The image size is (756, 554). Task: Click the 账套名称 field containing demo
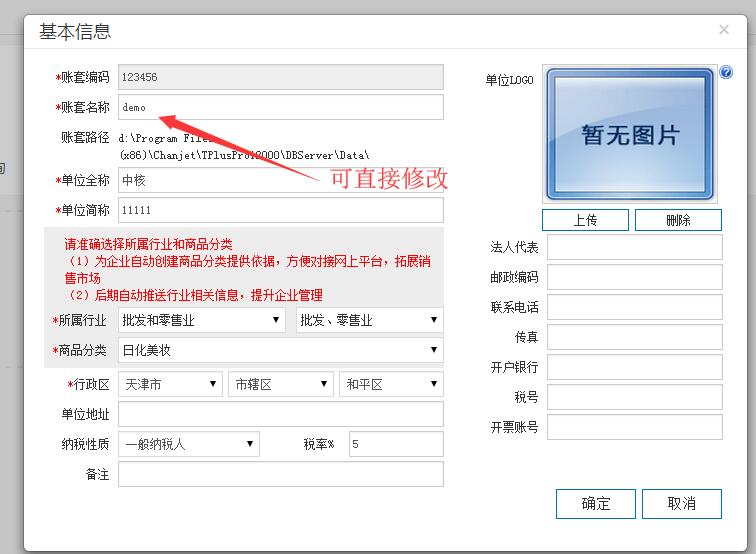tap(280, 107)
